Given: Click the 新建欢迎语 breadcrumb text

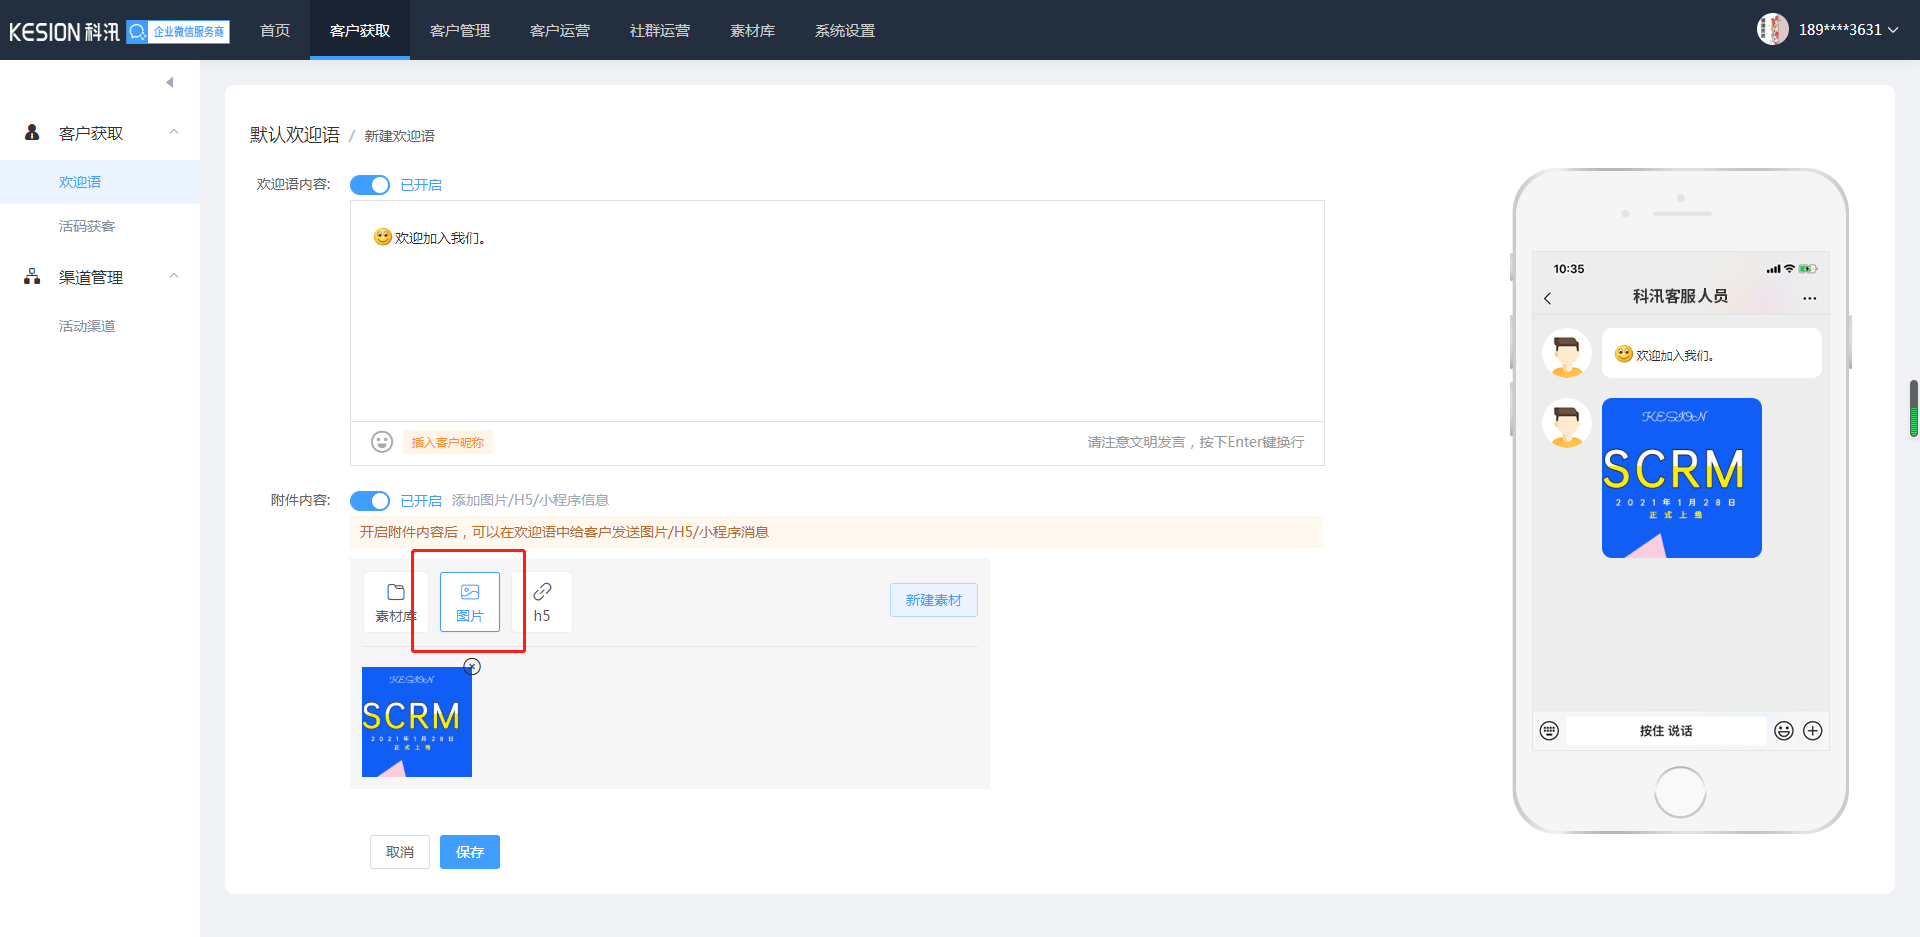Looking at the screenshot, I should pos(400,136).
